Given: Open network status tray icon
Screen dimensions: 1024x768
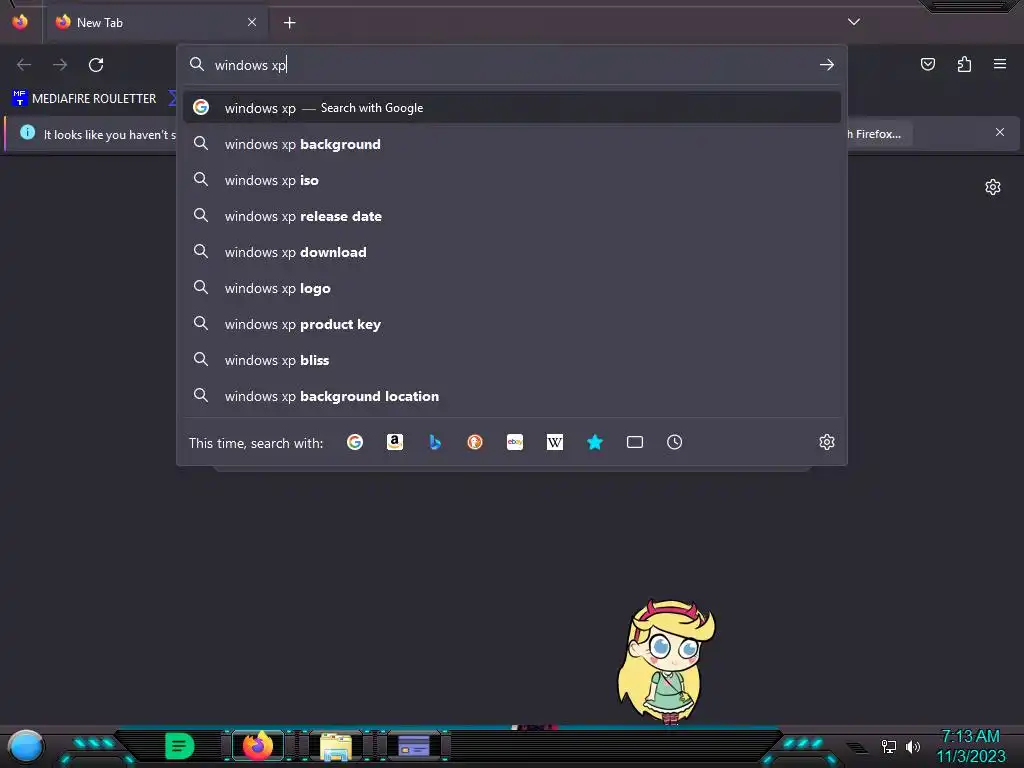Looking at the screenshot, I should (x=889, y=746).
